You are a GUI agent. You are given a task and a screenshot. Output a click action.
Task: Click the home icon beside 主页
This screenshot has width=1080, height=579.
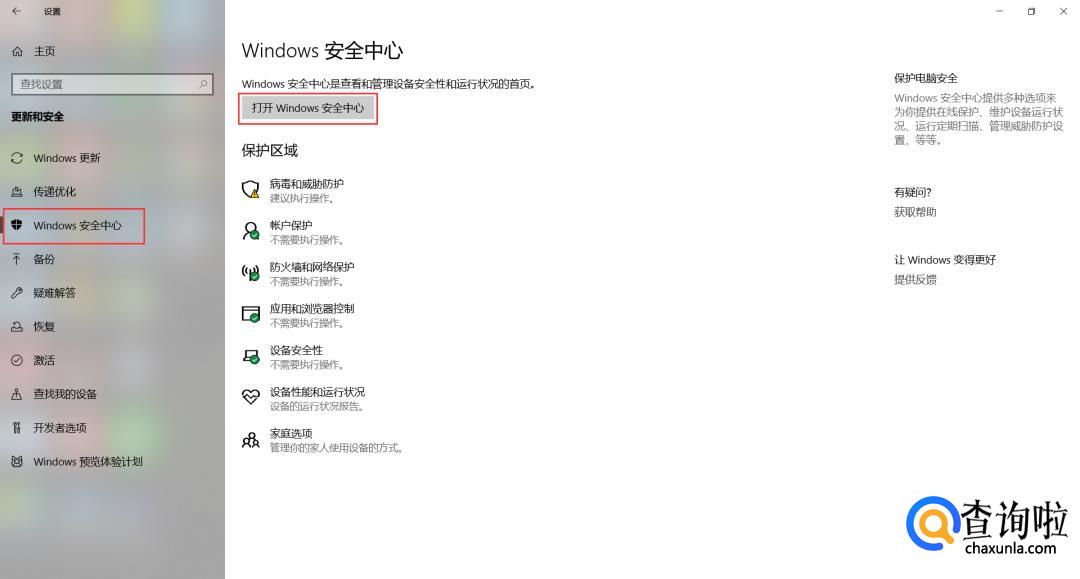click(x=17, y=52)
